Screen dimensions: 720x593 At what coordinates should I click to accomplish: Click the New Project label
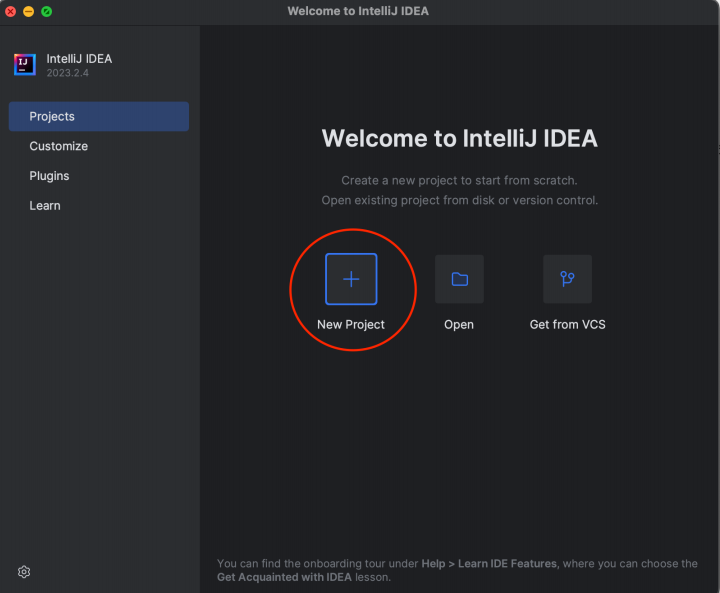[x=351, y=324]
